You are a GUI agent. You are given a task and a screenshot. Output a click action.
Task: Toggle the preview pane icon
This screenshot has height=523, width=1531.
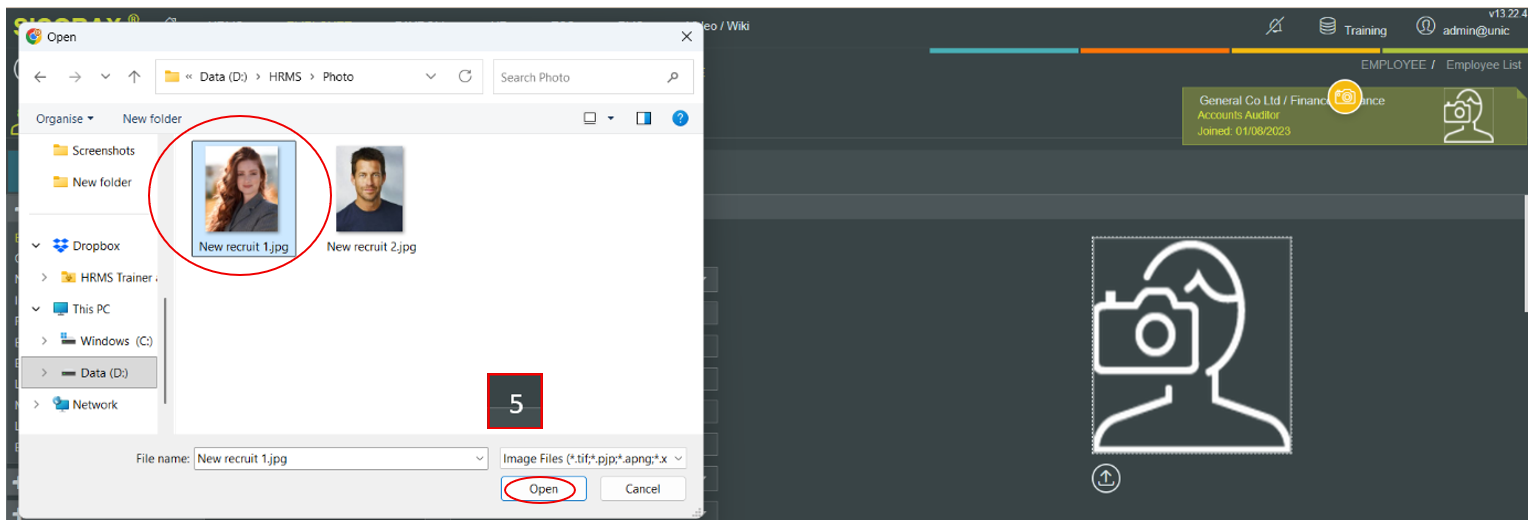[644, 118]
